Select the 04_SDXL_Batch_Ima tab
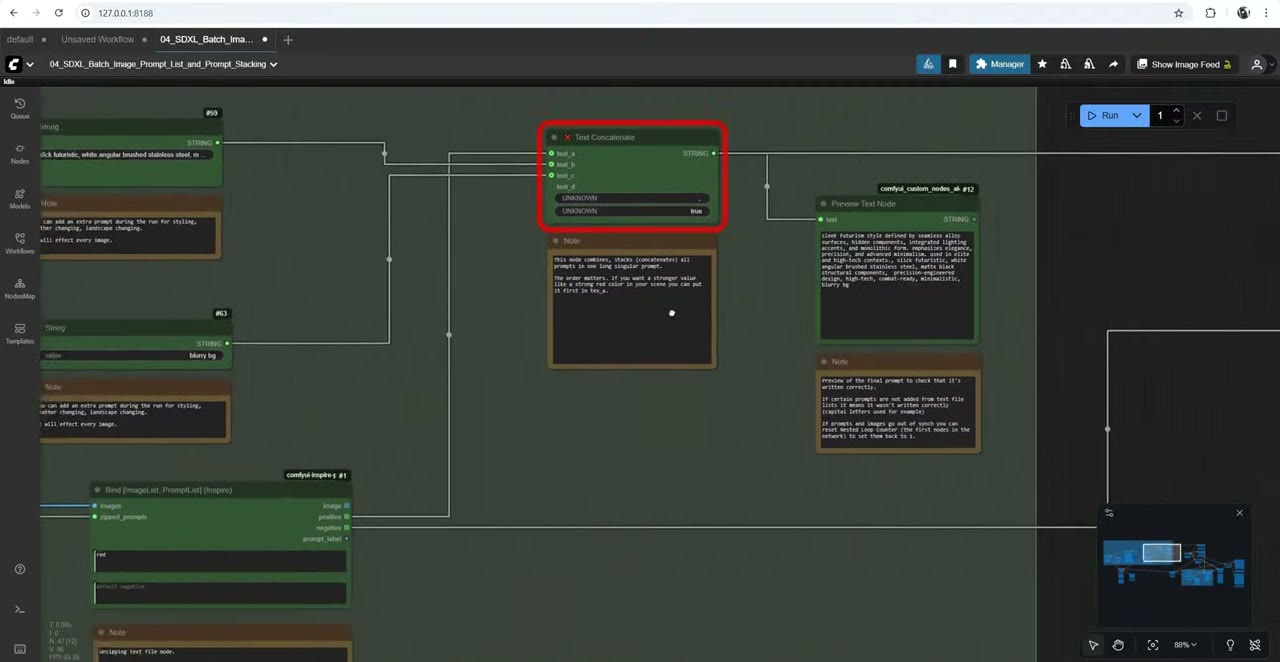 click(207, 40)
